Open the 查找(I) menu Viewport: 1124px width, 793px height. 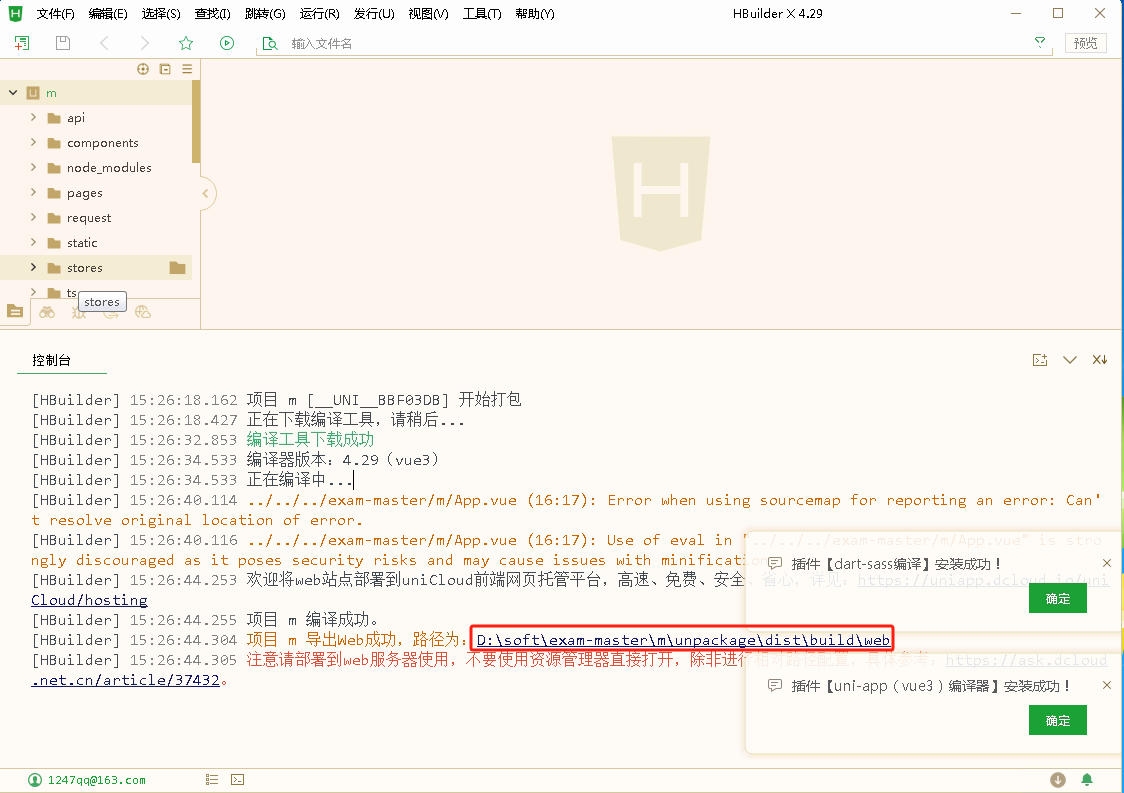click(x=212, y=14)
